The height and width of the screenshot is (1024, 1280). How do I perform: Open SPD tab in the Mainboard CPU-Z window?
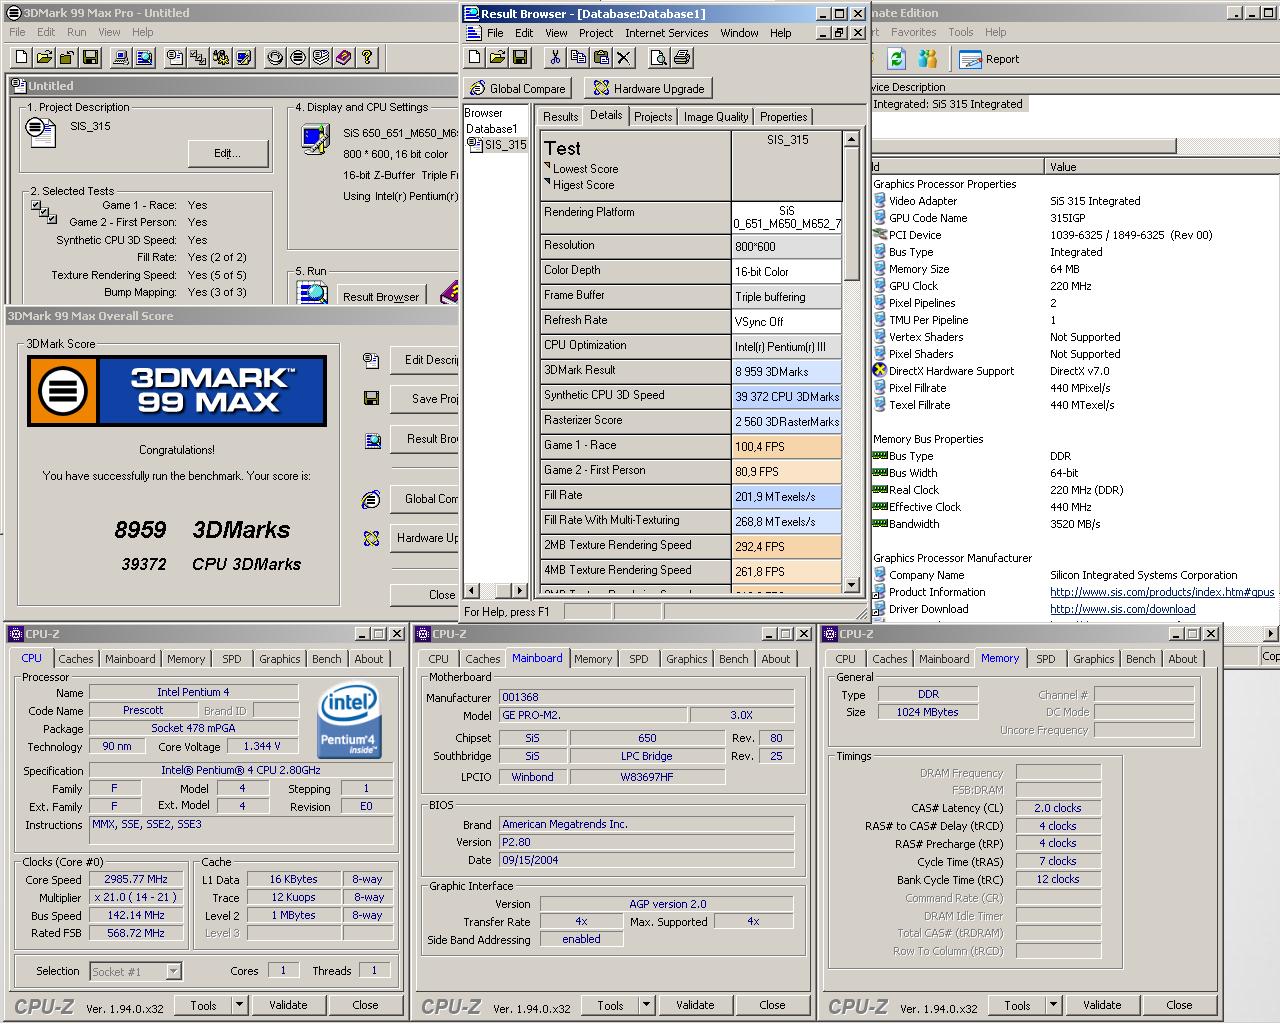[639, 659]
